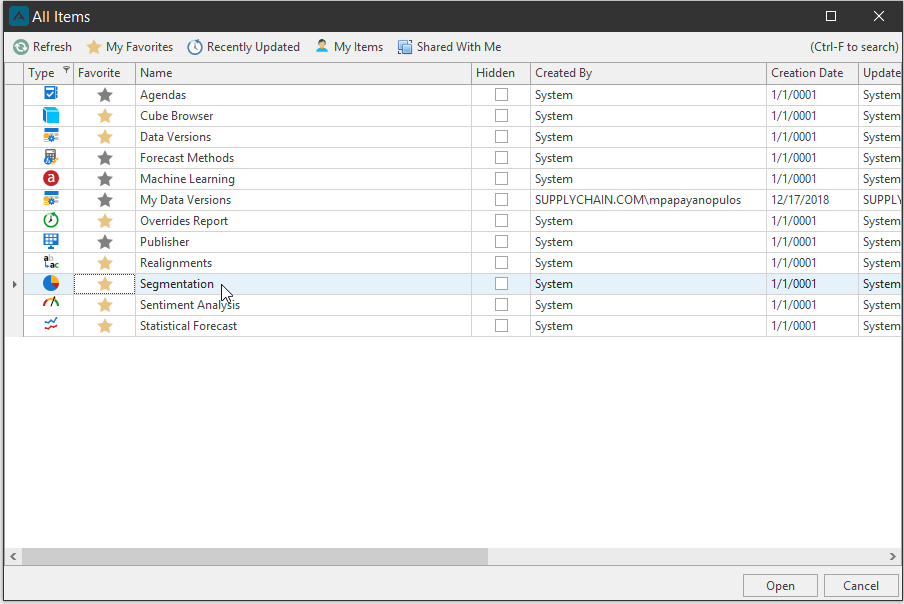Check Hidden box for My Data Versions
This screenshot has height=604, width=904.
click(x=502, y=199)
